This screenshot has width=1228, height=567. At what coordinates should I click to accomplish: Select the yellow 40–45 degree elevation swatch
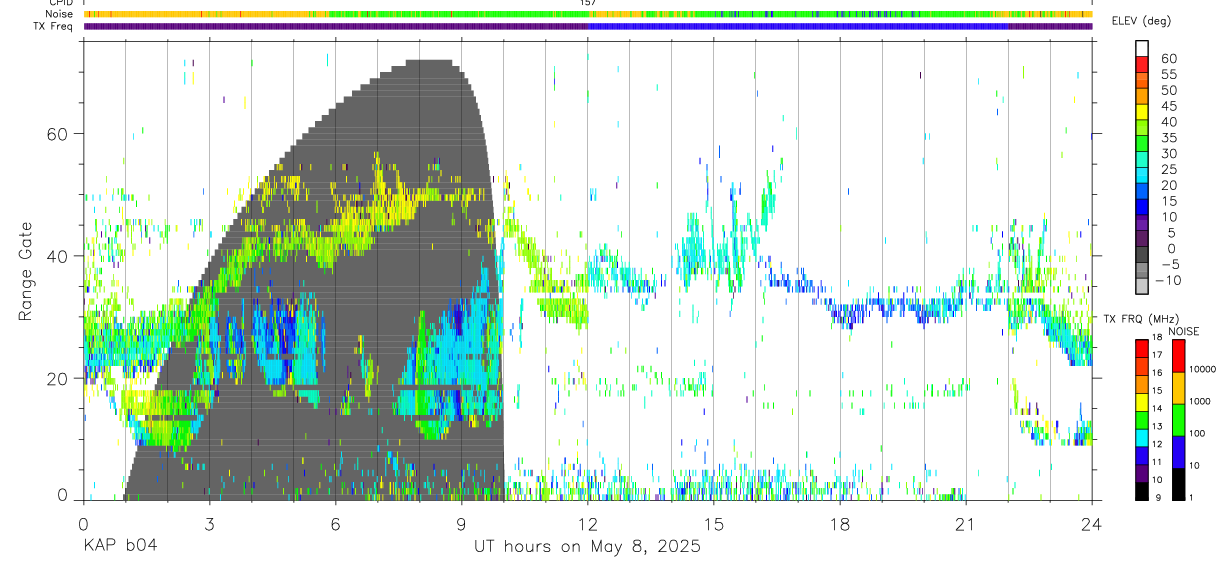(x=1142, y=112)
